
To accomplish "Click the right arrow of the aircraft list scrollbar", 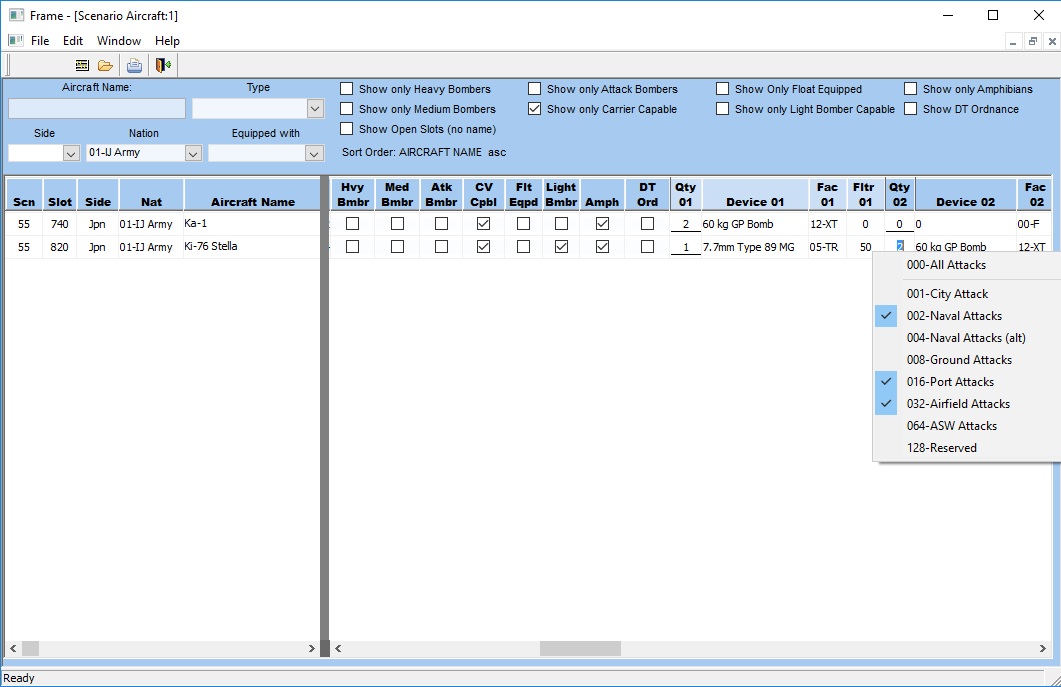I will click(311, 648).
